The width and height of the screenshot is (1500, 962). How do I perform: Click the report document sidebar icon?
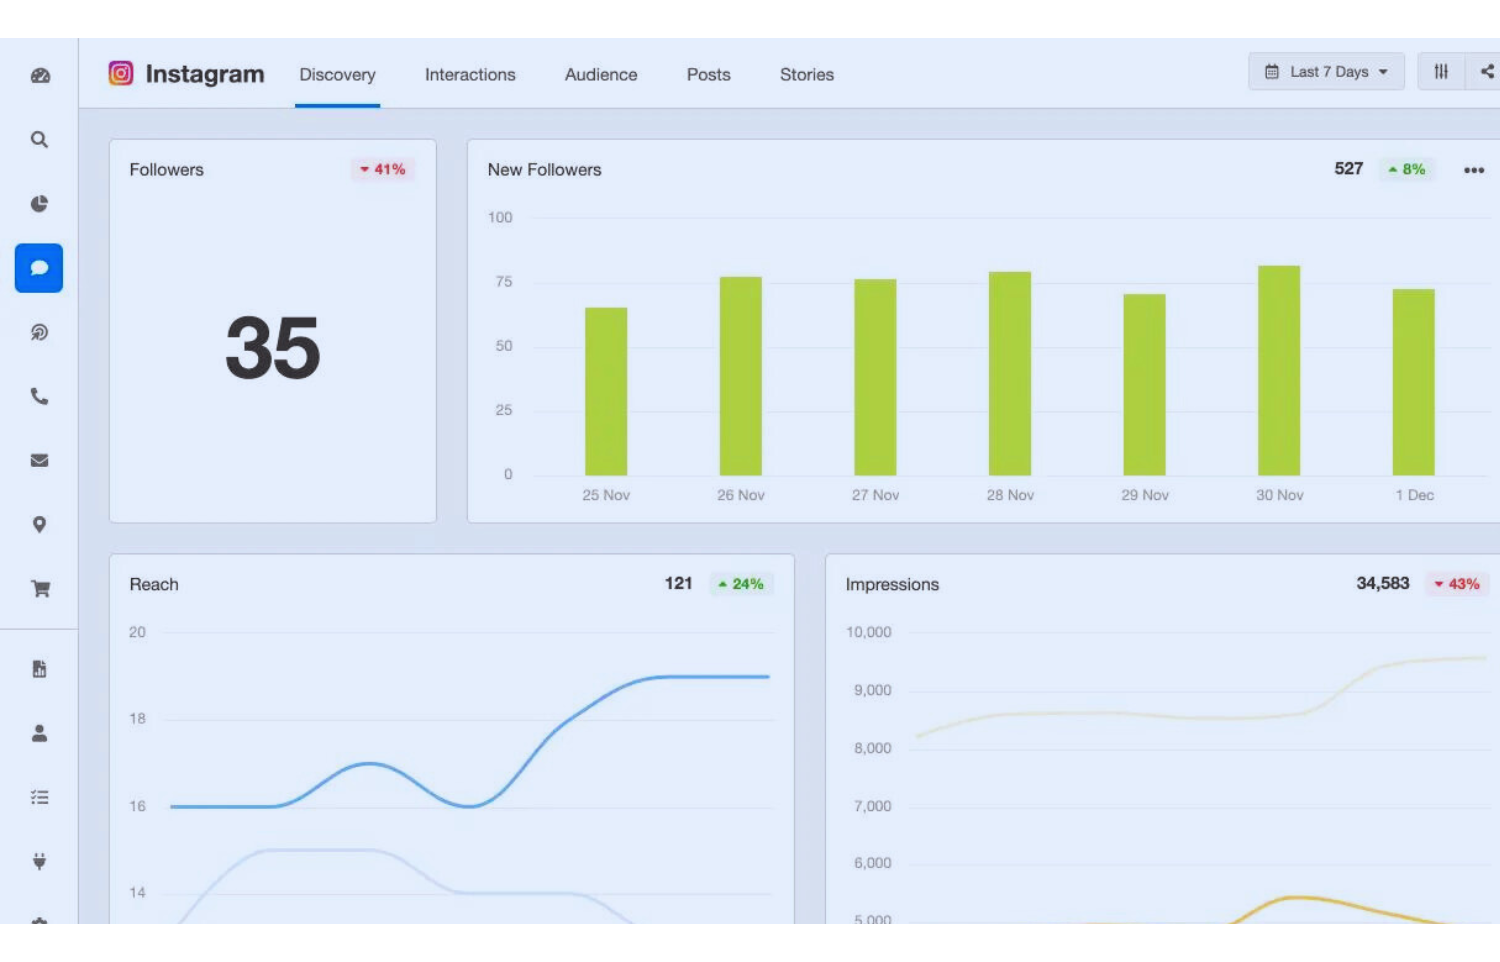pyautogui.click(x=39, y=669)
